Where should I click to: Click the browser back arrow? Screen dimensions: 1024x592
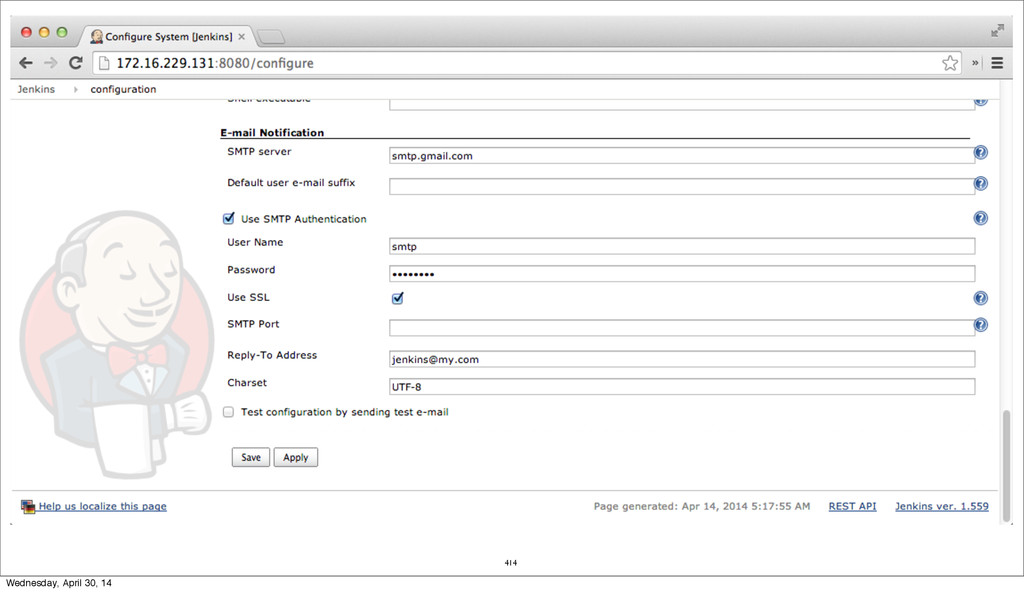click(25, 63)
